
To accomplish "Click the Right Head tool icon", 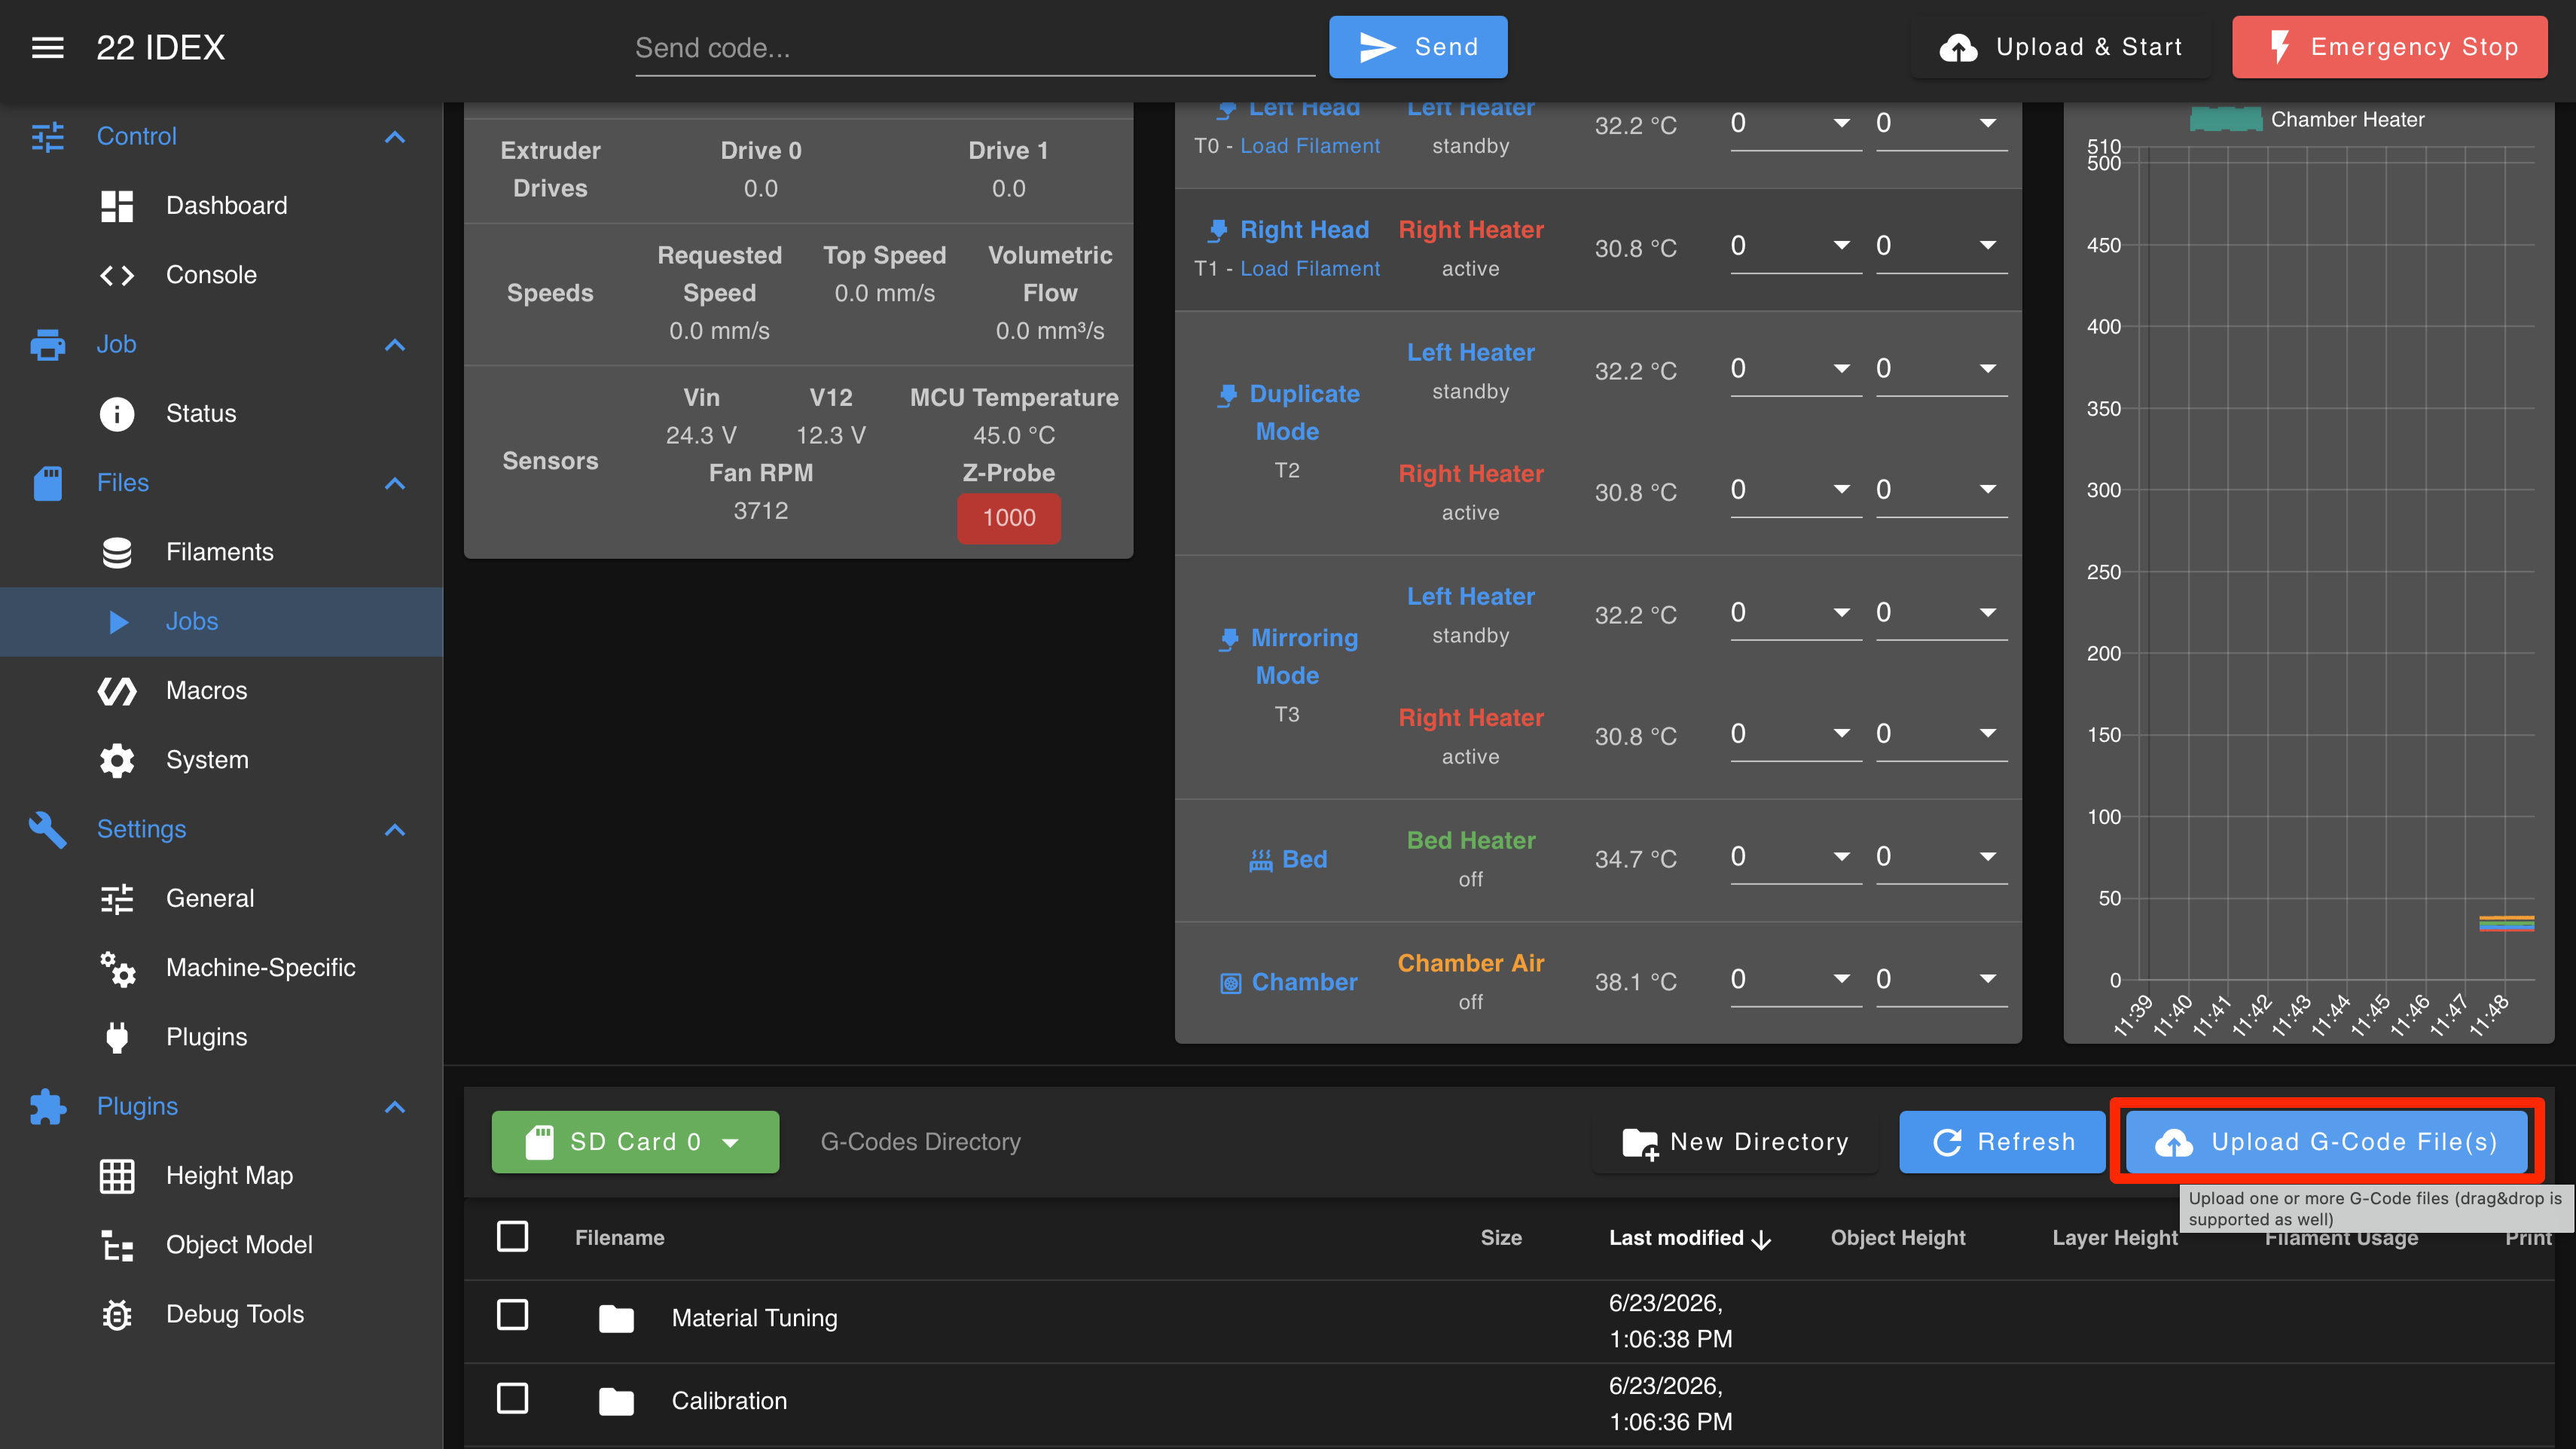I will [x=1217, y=231].
